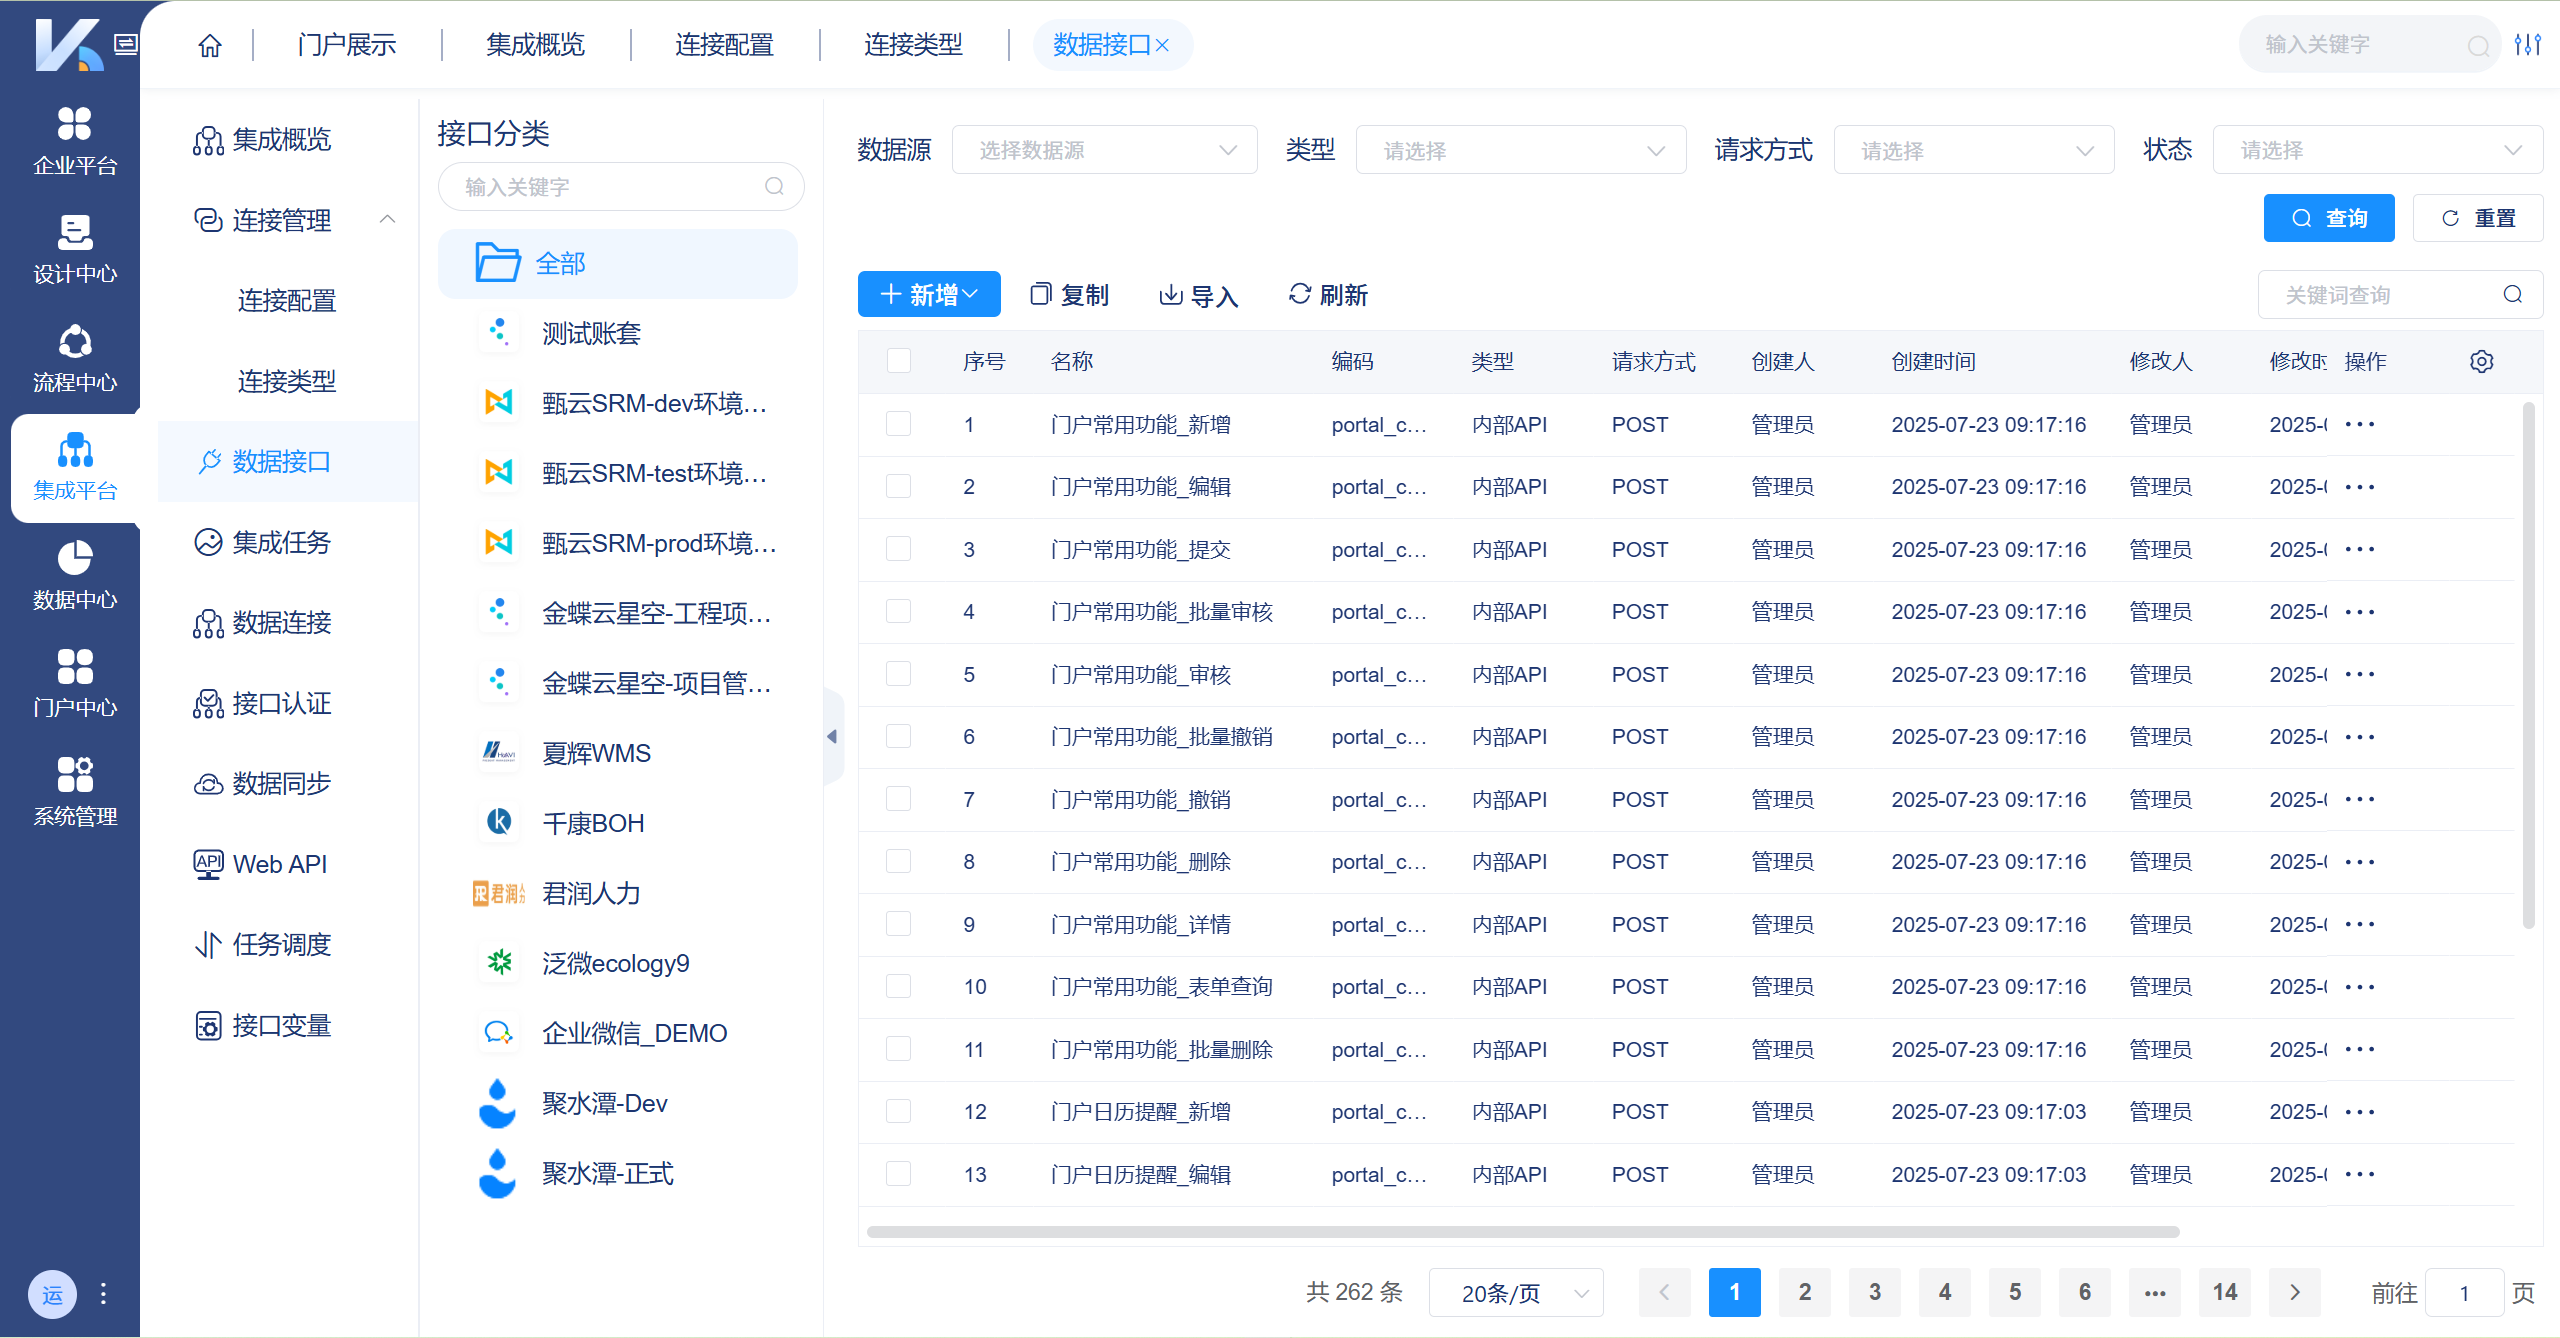This screenshot has height=1338, width=2560.
Task: Select the 门户展示 menu item
Action: point(346,45)
